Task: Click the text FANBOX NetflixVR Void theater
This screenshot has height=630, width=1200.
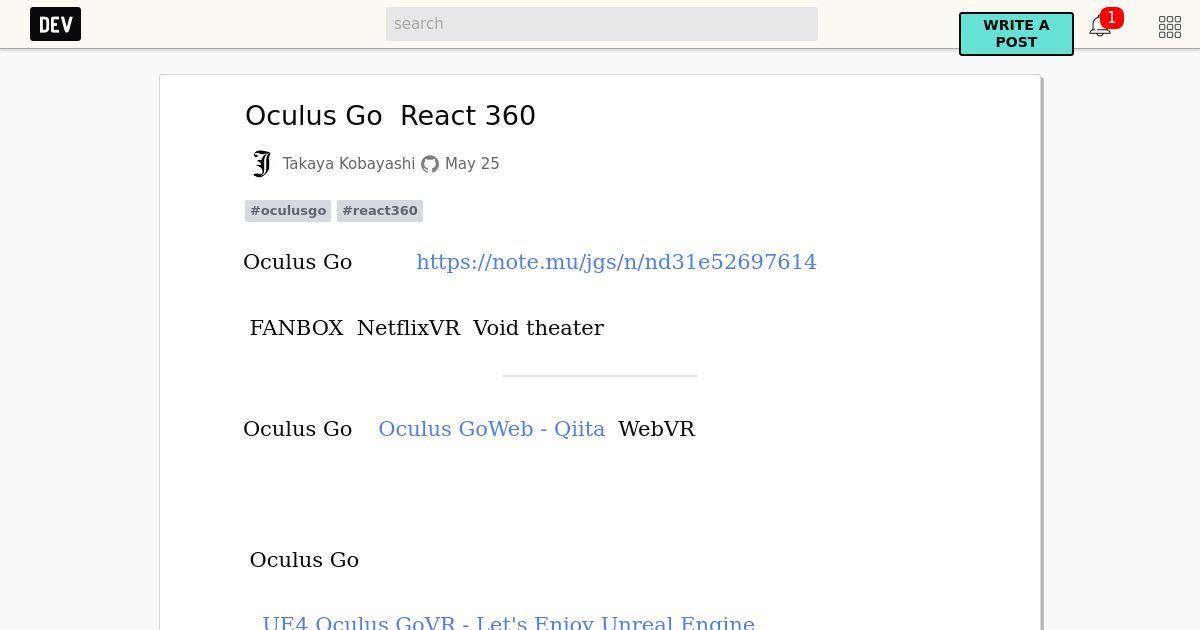Action: (427, 328)
